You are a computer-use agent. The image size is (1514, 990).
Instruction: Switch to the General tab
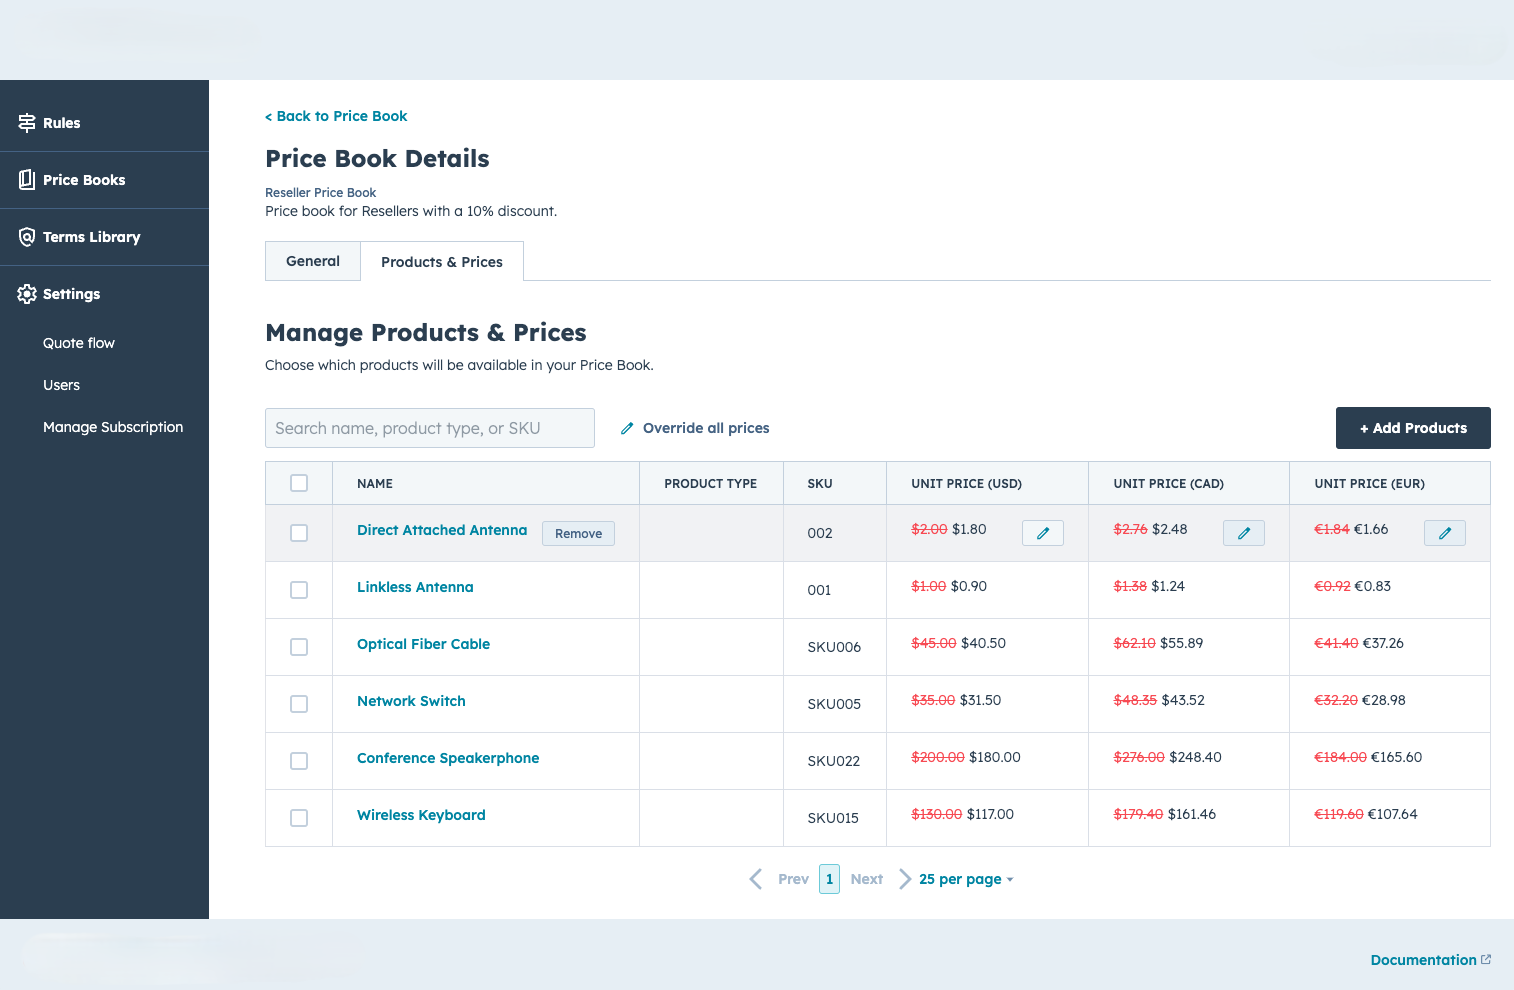[312, 260]
